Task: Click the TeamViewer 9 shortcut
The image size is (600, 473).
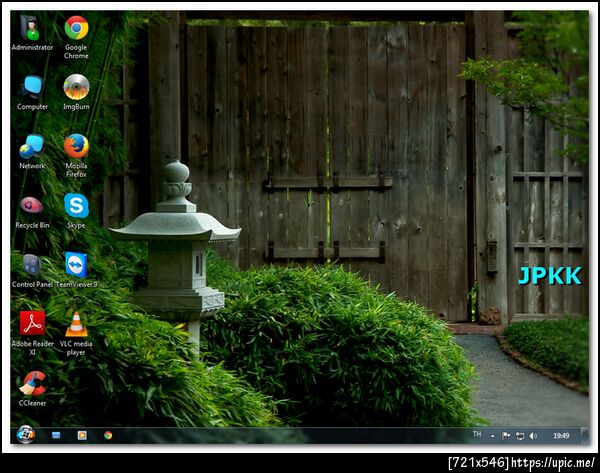Action: point(76,270)
